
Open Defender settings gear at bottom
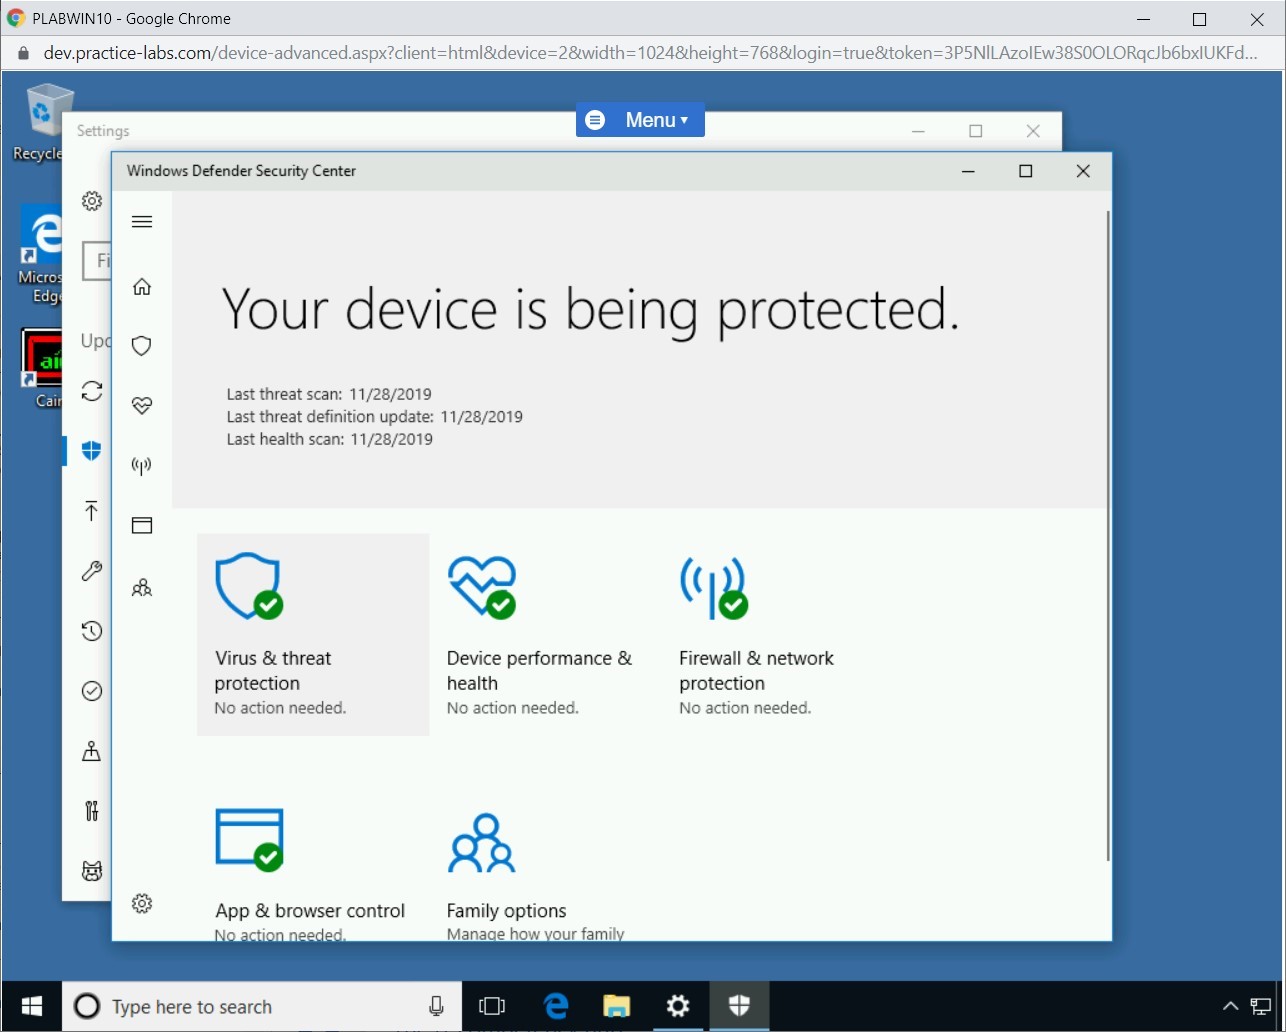(142, 904)
